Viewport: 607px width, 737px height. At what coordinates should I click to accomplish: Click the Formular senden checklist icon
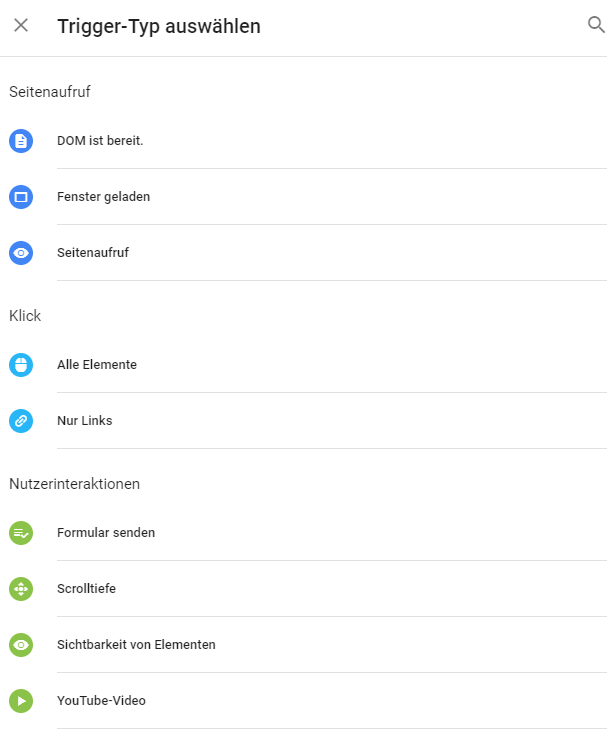(x=21, y=533)
